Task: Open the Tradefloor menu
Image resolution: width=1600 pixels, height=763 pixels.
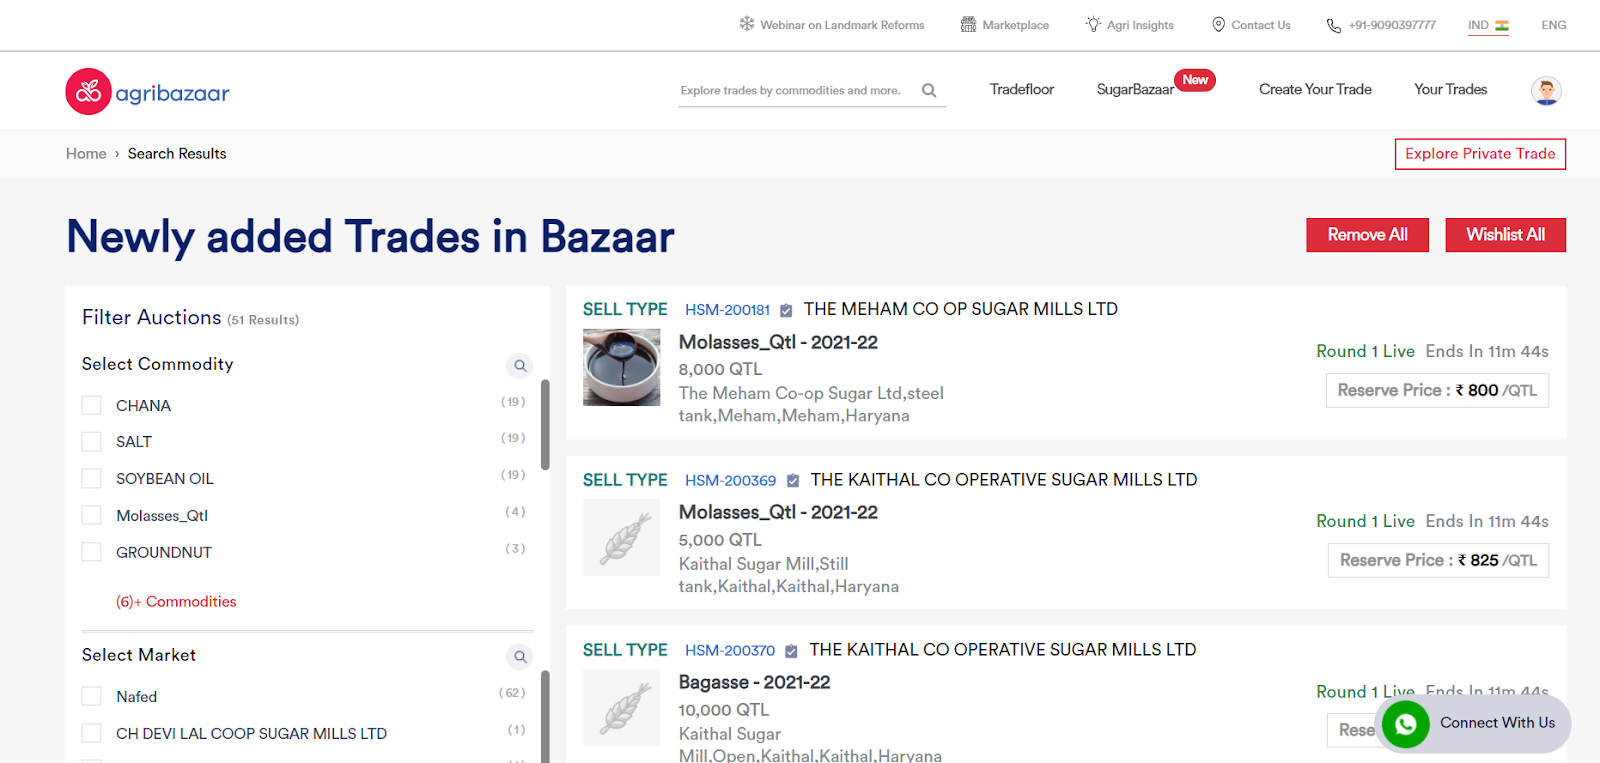Action: click(x=1022, y=89)
